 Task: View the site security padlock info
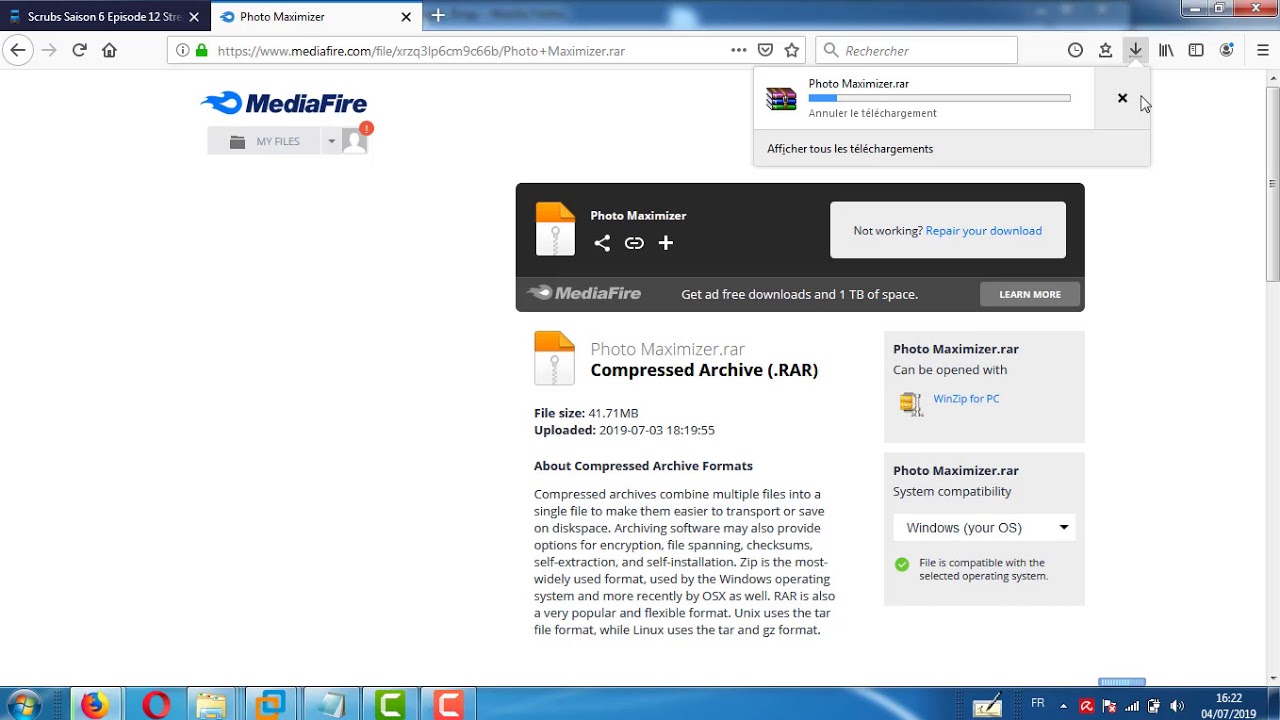coord(201,50)
